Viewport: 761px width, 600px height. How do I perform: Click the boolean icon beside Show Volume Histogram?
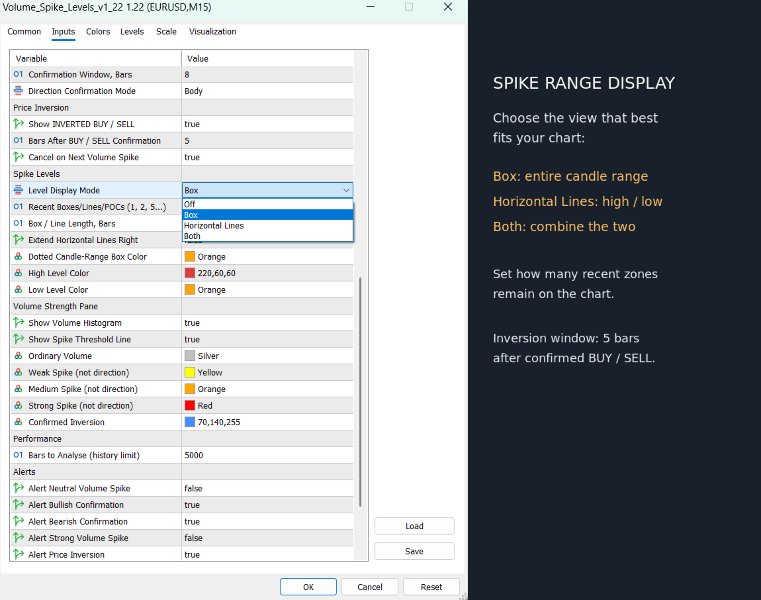click(x=18, y=323)
